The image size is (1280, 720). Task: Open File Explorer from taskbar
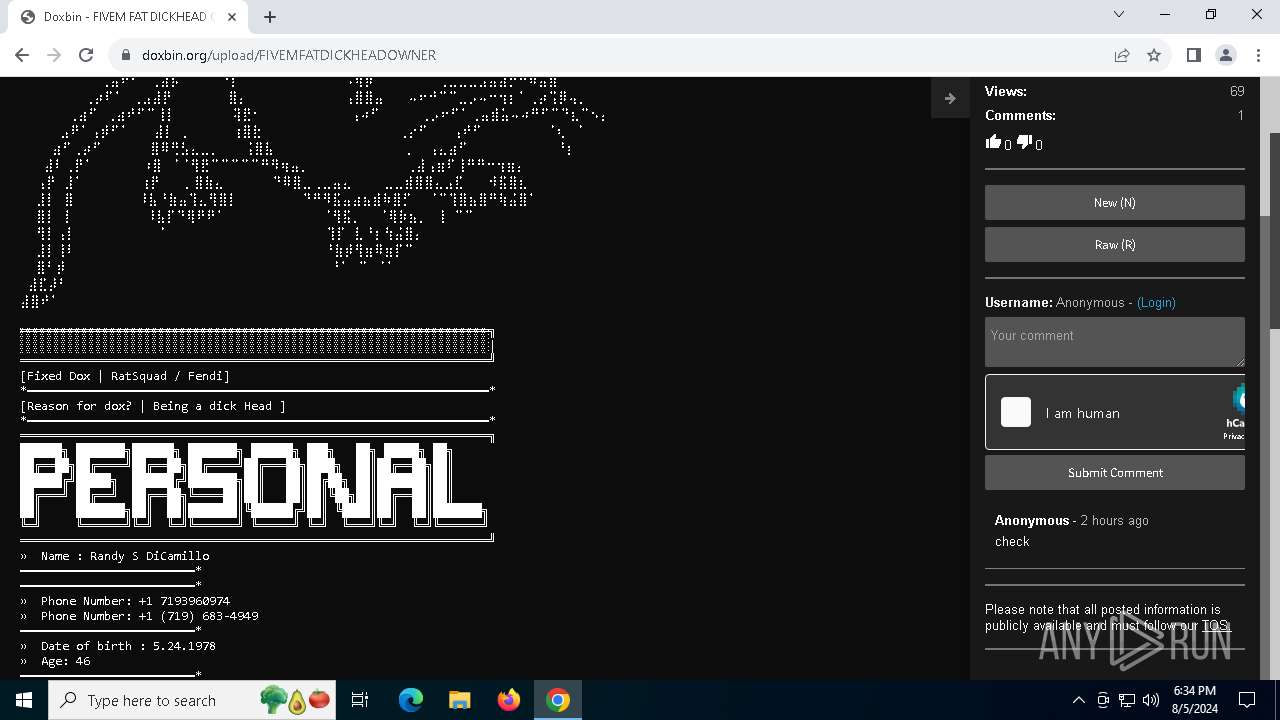coord(459,700)
